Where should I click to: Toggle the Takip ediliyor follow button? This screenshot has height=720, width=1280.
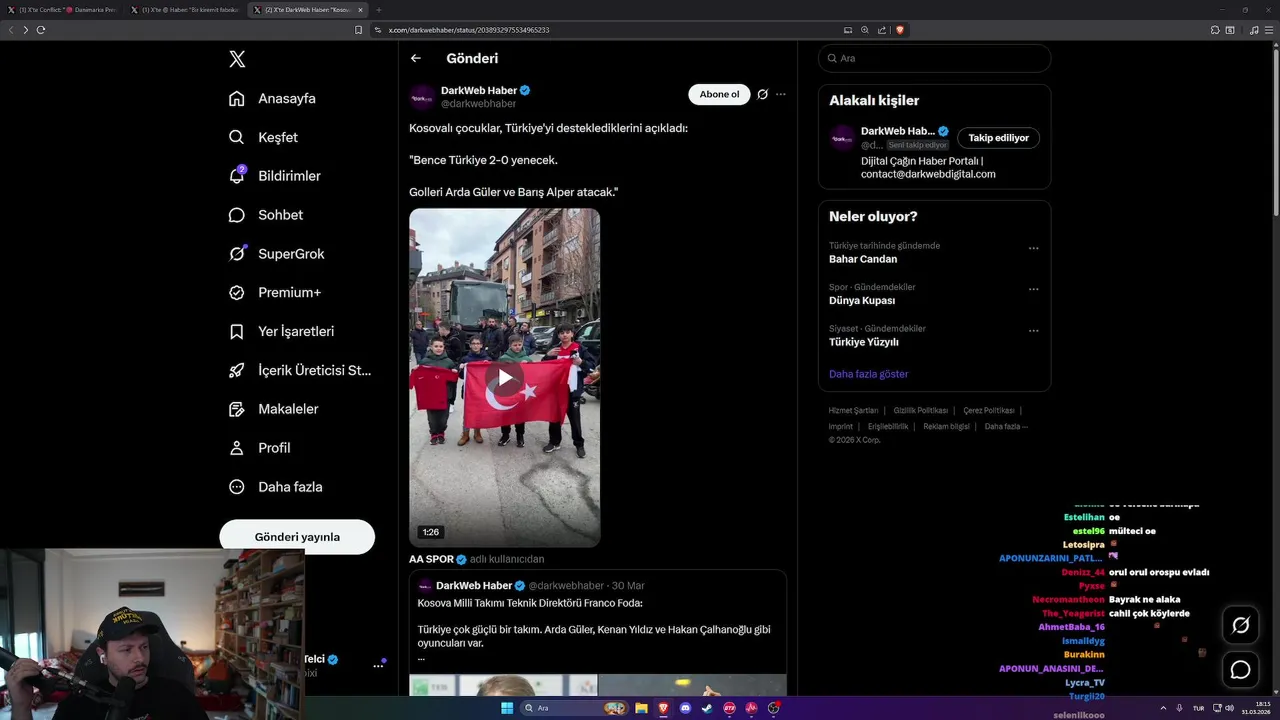[998, 138]
